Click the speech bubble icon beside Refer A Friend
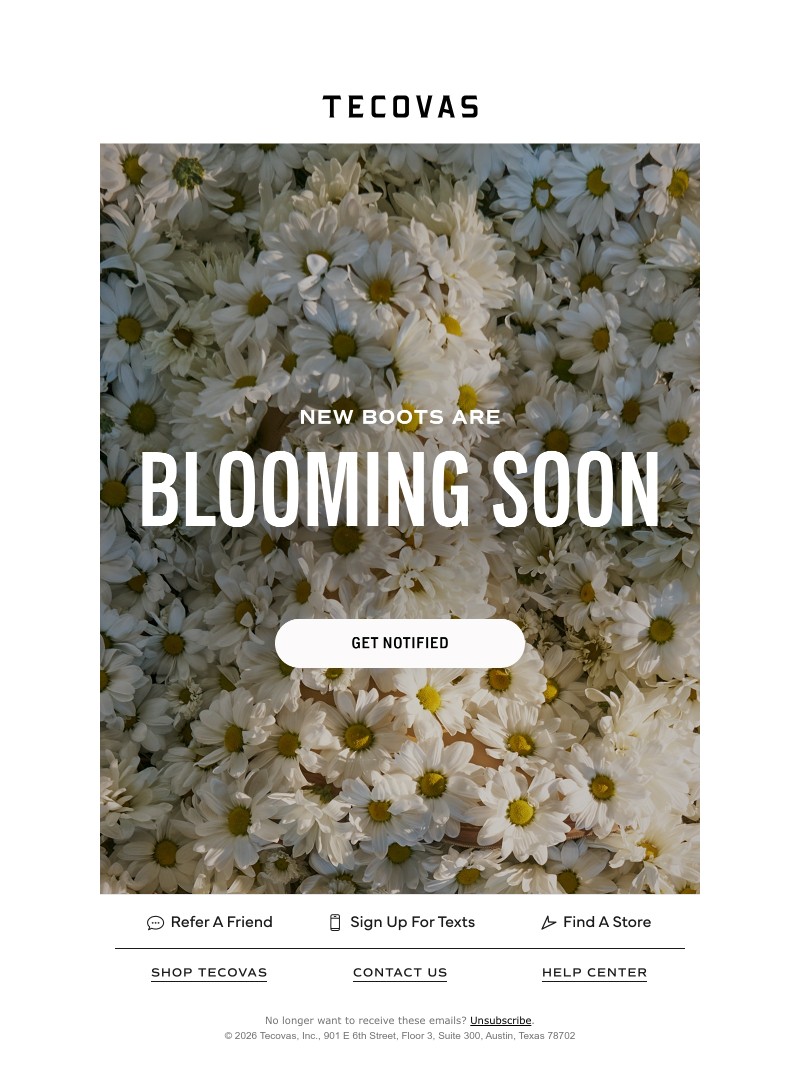This screenshot has height=1073, width=800. point(155,923)
